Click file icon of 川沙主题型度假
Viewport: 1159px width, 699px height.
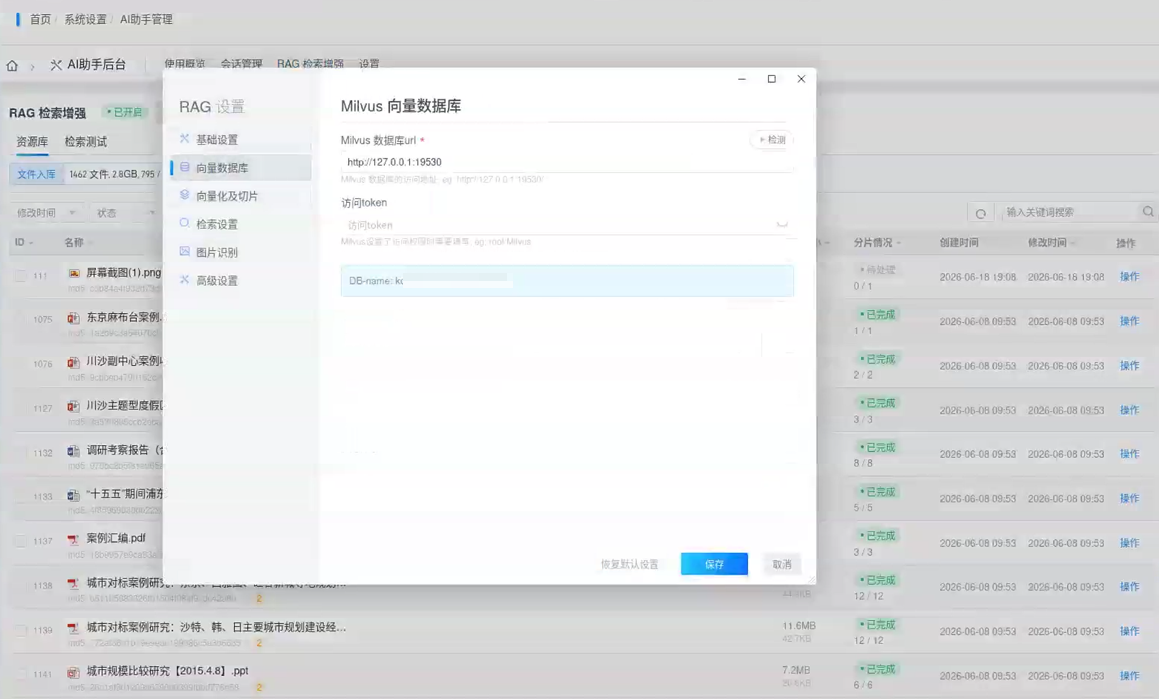click(73, 406)
